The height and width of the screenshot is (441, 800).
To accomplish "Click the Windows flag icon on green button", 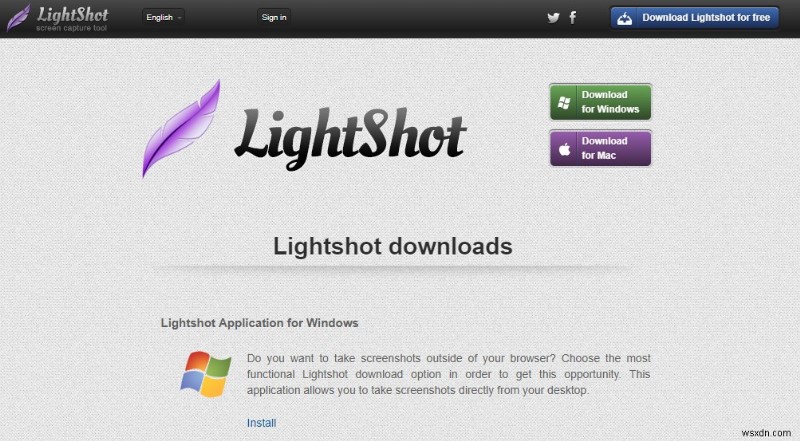I will pyautogui.click(x=564, y=102).
